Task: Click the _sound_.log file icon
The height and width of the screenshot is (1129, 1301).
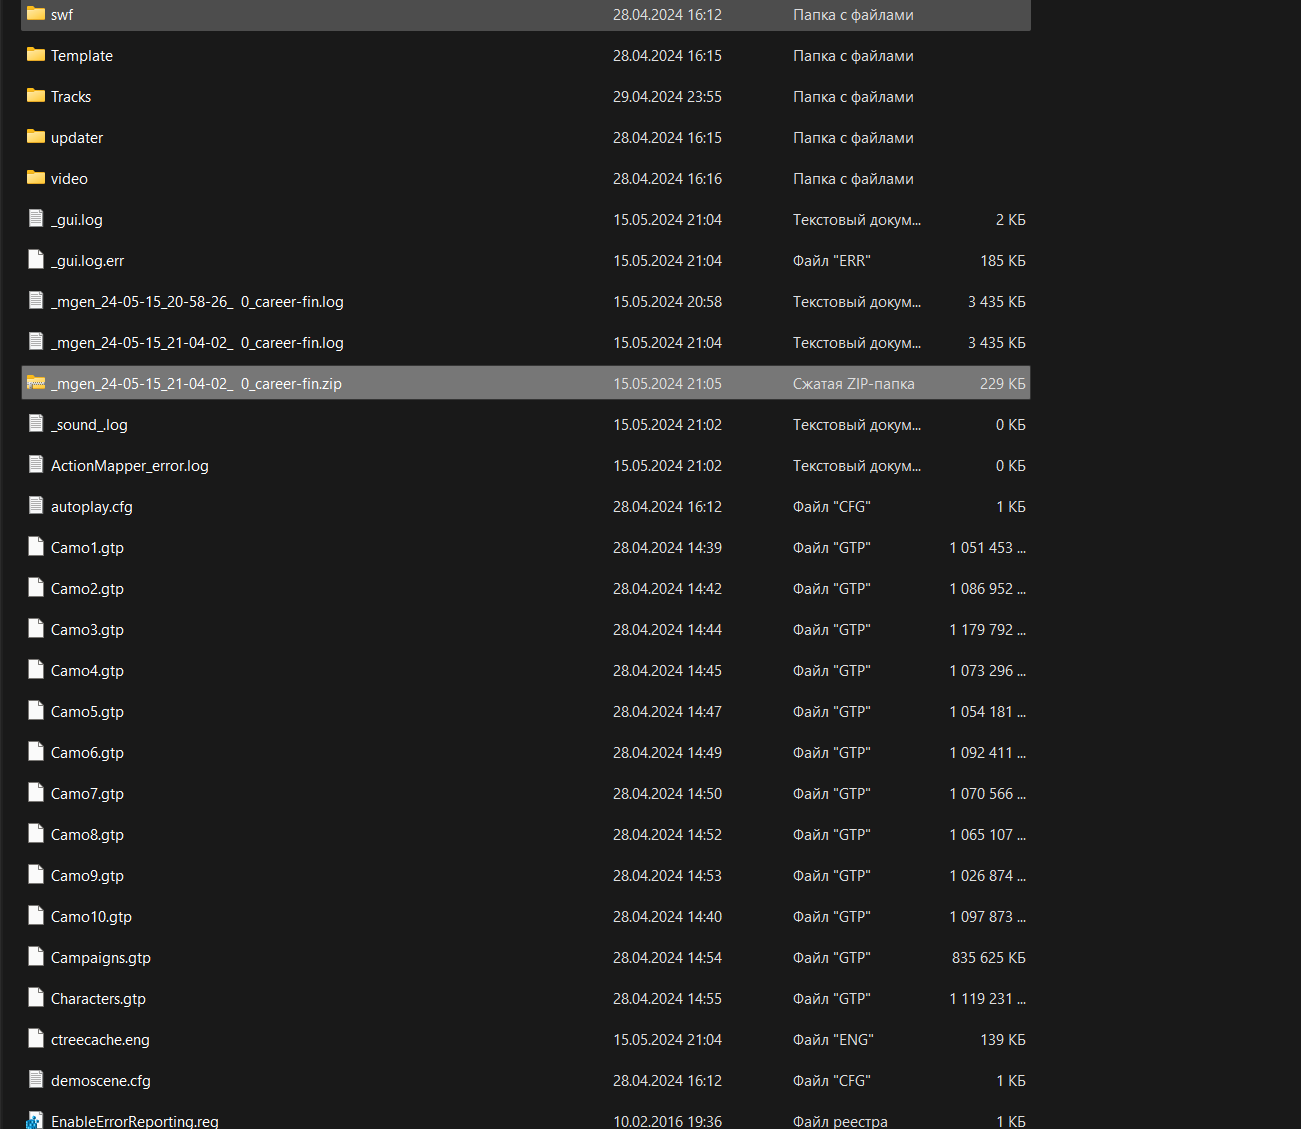Action: [36, 424]
